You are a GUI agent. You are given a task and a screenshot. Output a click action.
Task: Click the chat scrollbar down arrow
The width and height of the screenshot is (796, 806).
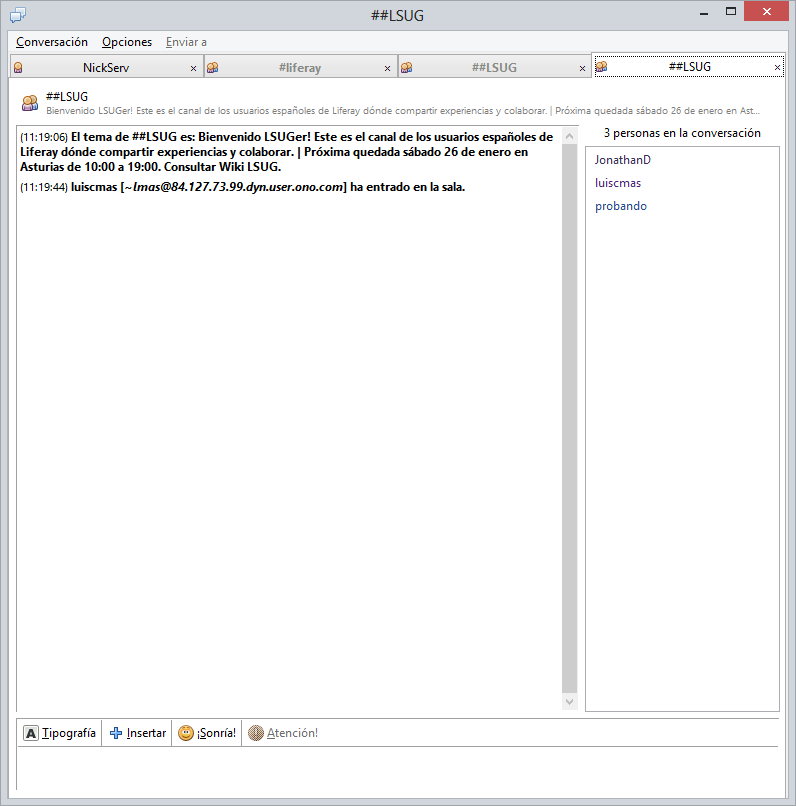coord(570,702)
